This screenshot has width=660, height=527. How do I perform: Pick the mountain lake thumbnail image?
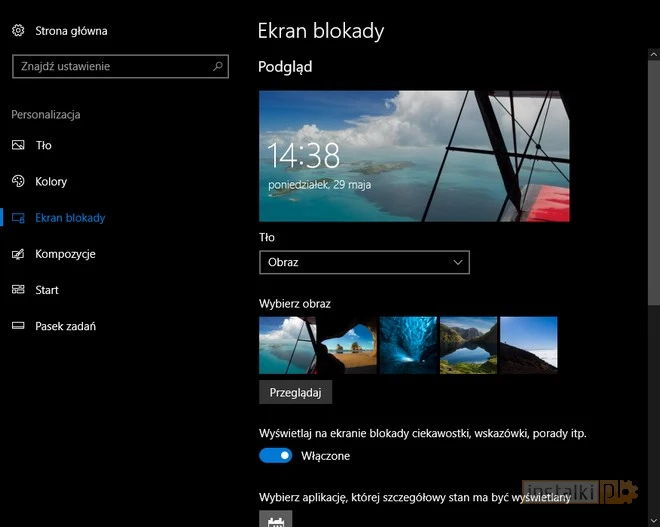pos(468,345)
